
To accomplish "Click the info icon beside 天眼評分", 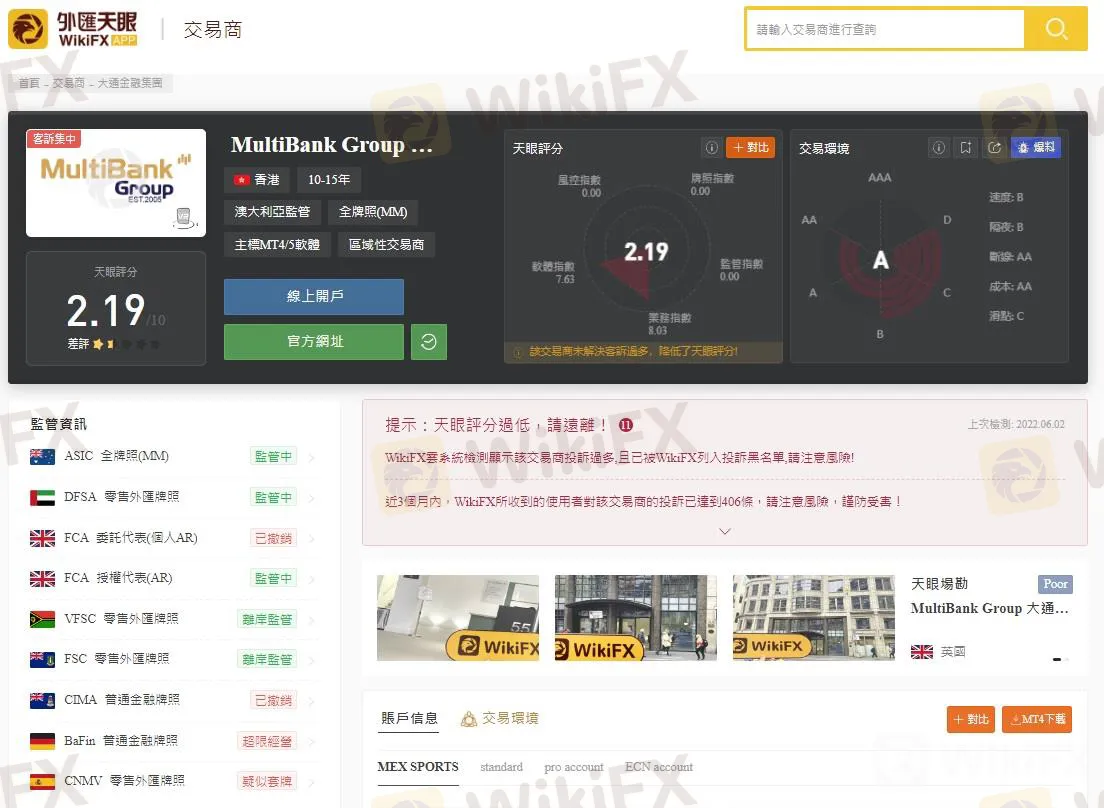I will [712, 148].
